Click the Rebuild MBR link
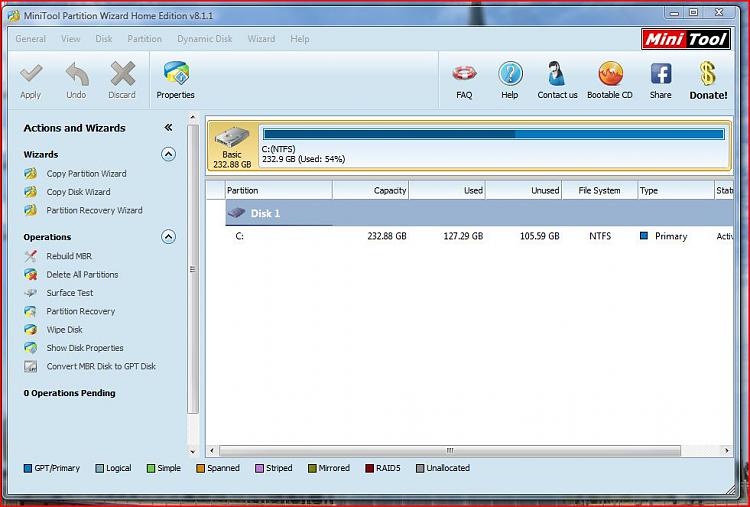 [69, 256]
